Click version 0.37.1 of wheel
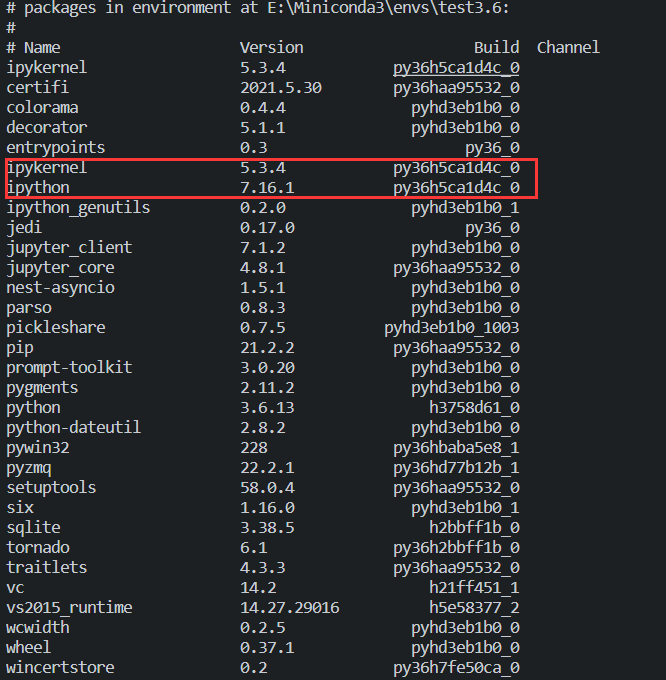This screenshot has height=680, width=666. [267, 647]
